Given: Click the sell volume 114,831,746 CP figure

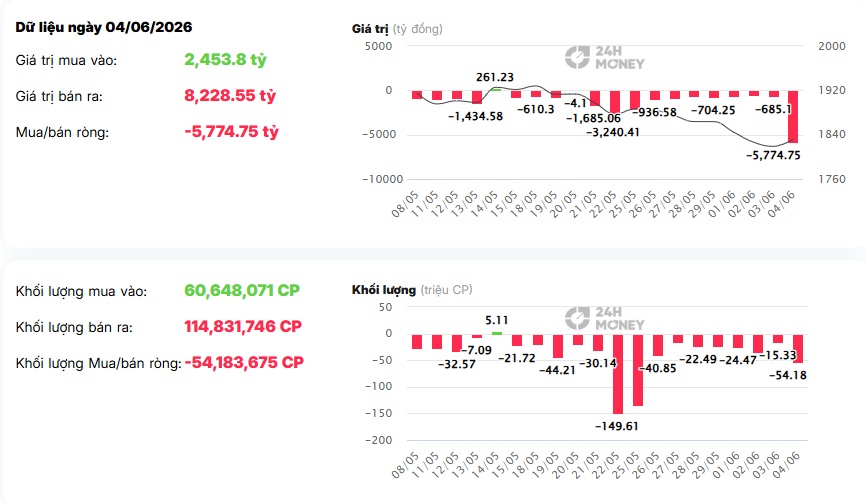Looking at the screenshot, I should point(243,326).
